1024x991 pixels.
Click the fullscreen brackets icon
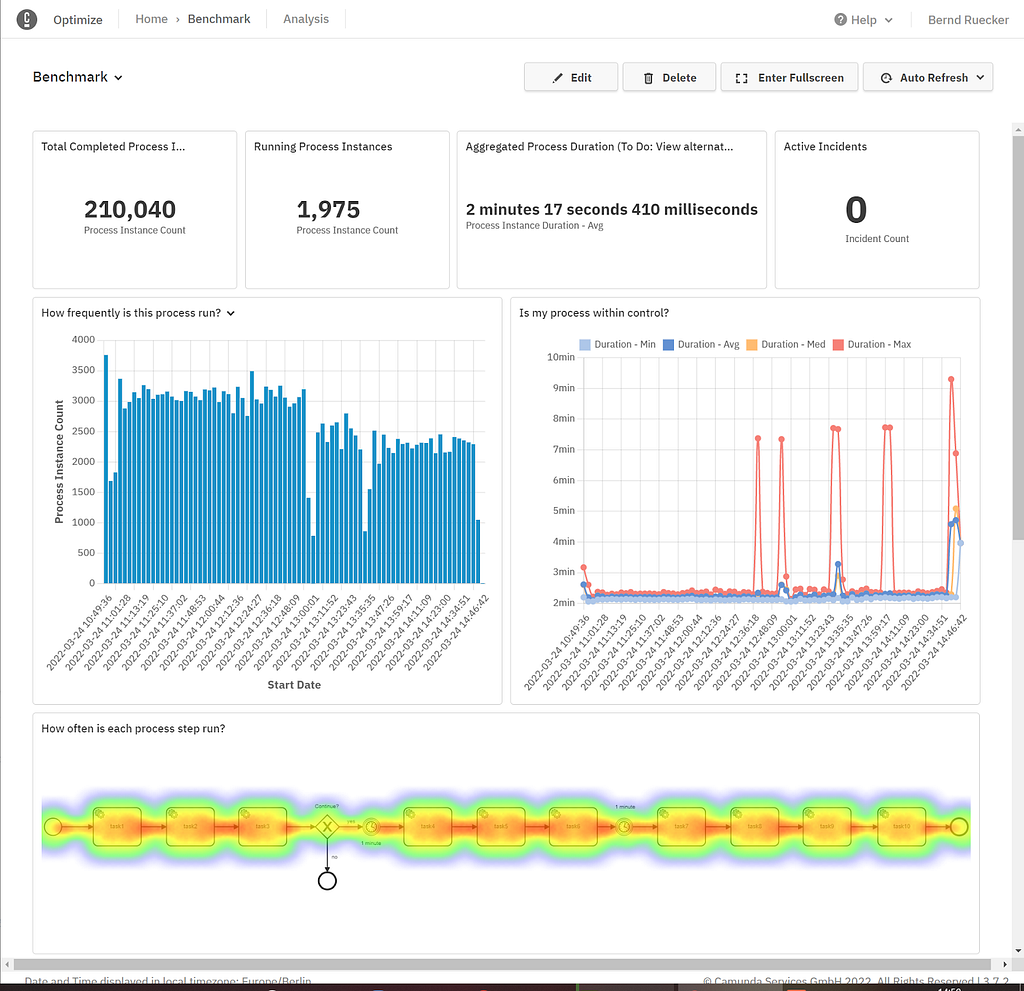point(741,78)
